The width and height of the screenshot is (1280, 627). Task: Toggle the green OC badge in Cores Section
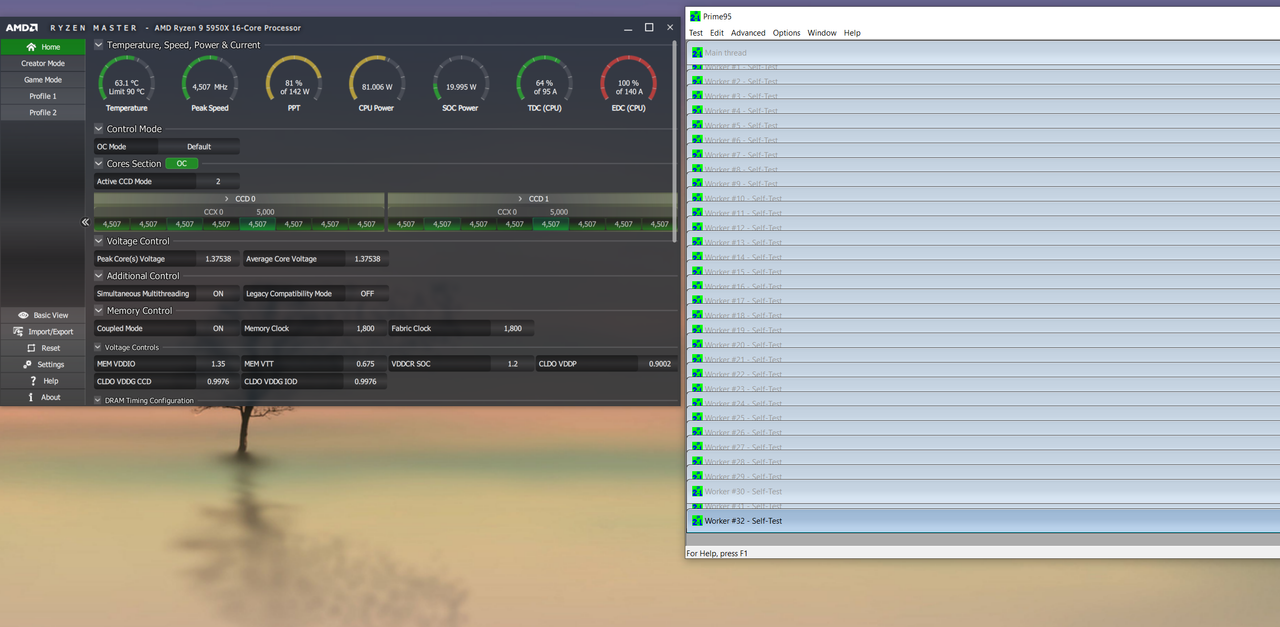181,163
